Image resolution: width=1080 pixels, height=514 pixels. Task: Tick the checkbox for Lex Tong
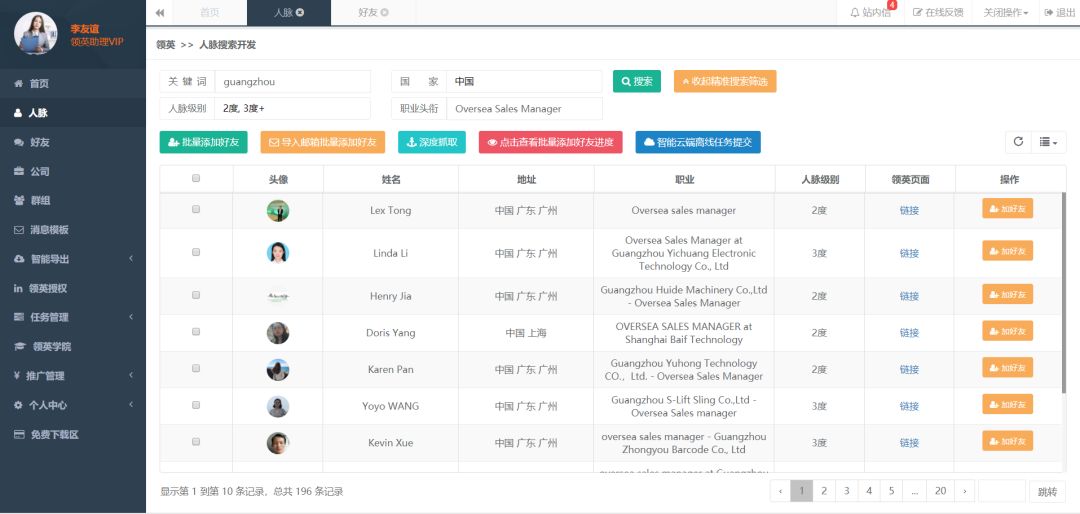click(196, 210)
